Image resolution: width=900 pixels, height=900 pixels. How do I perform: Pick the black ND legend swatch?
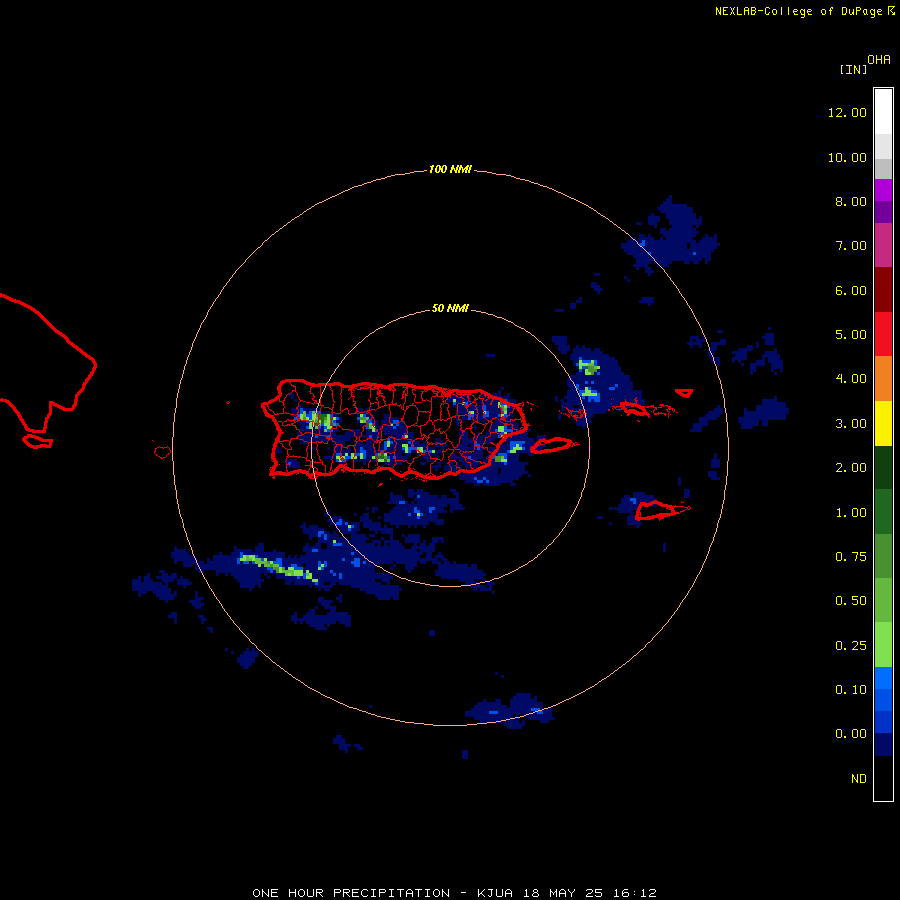click(x=883, y=778)
